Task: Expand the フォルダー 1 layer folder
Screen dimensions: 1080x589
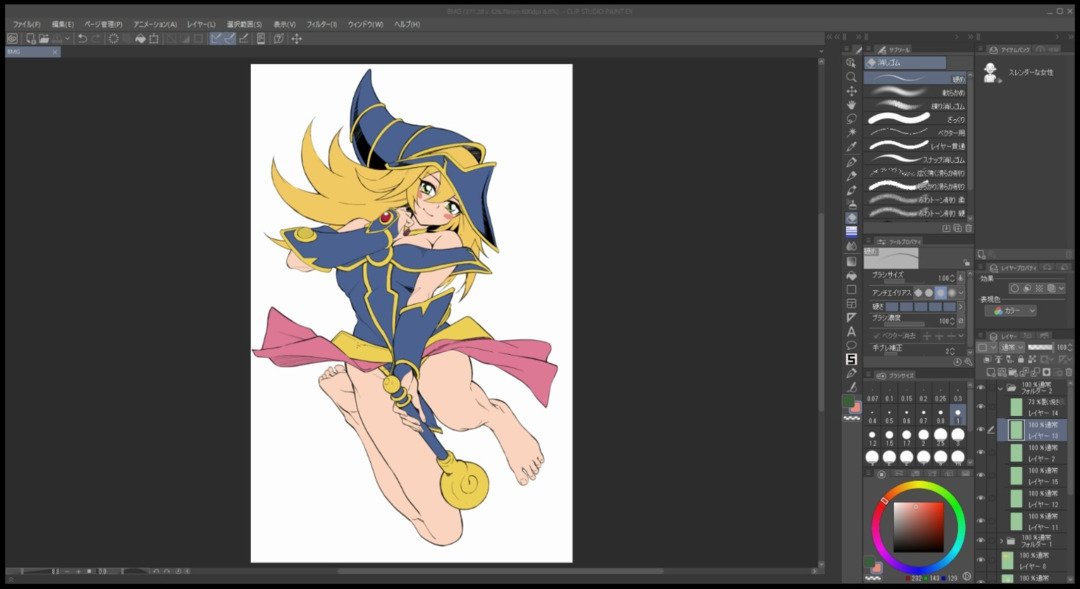Action: tap(1001, 541)
